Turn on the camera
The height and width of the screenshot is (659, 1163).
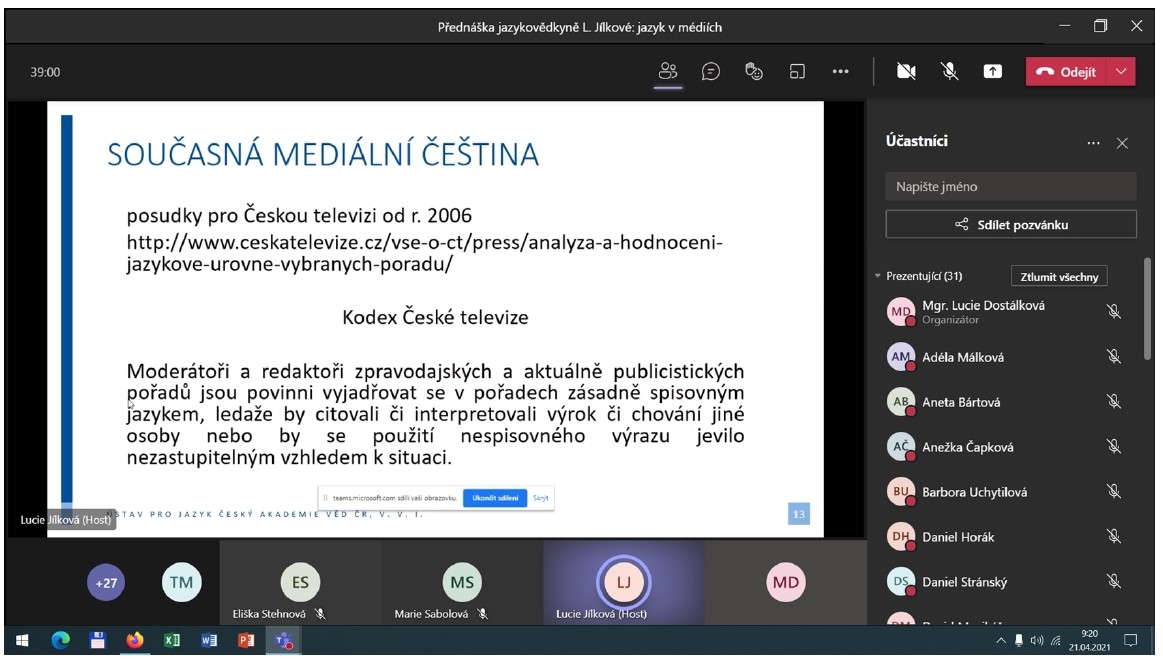906,71
